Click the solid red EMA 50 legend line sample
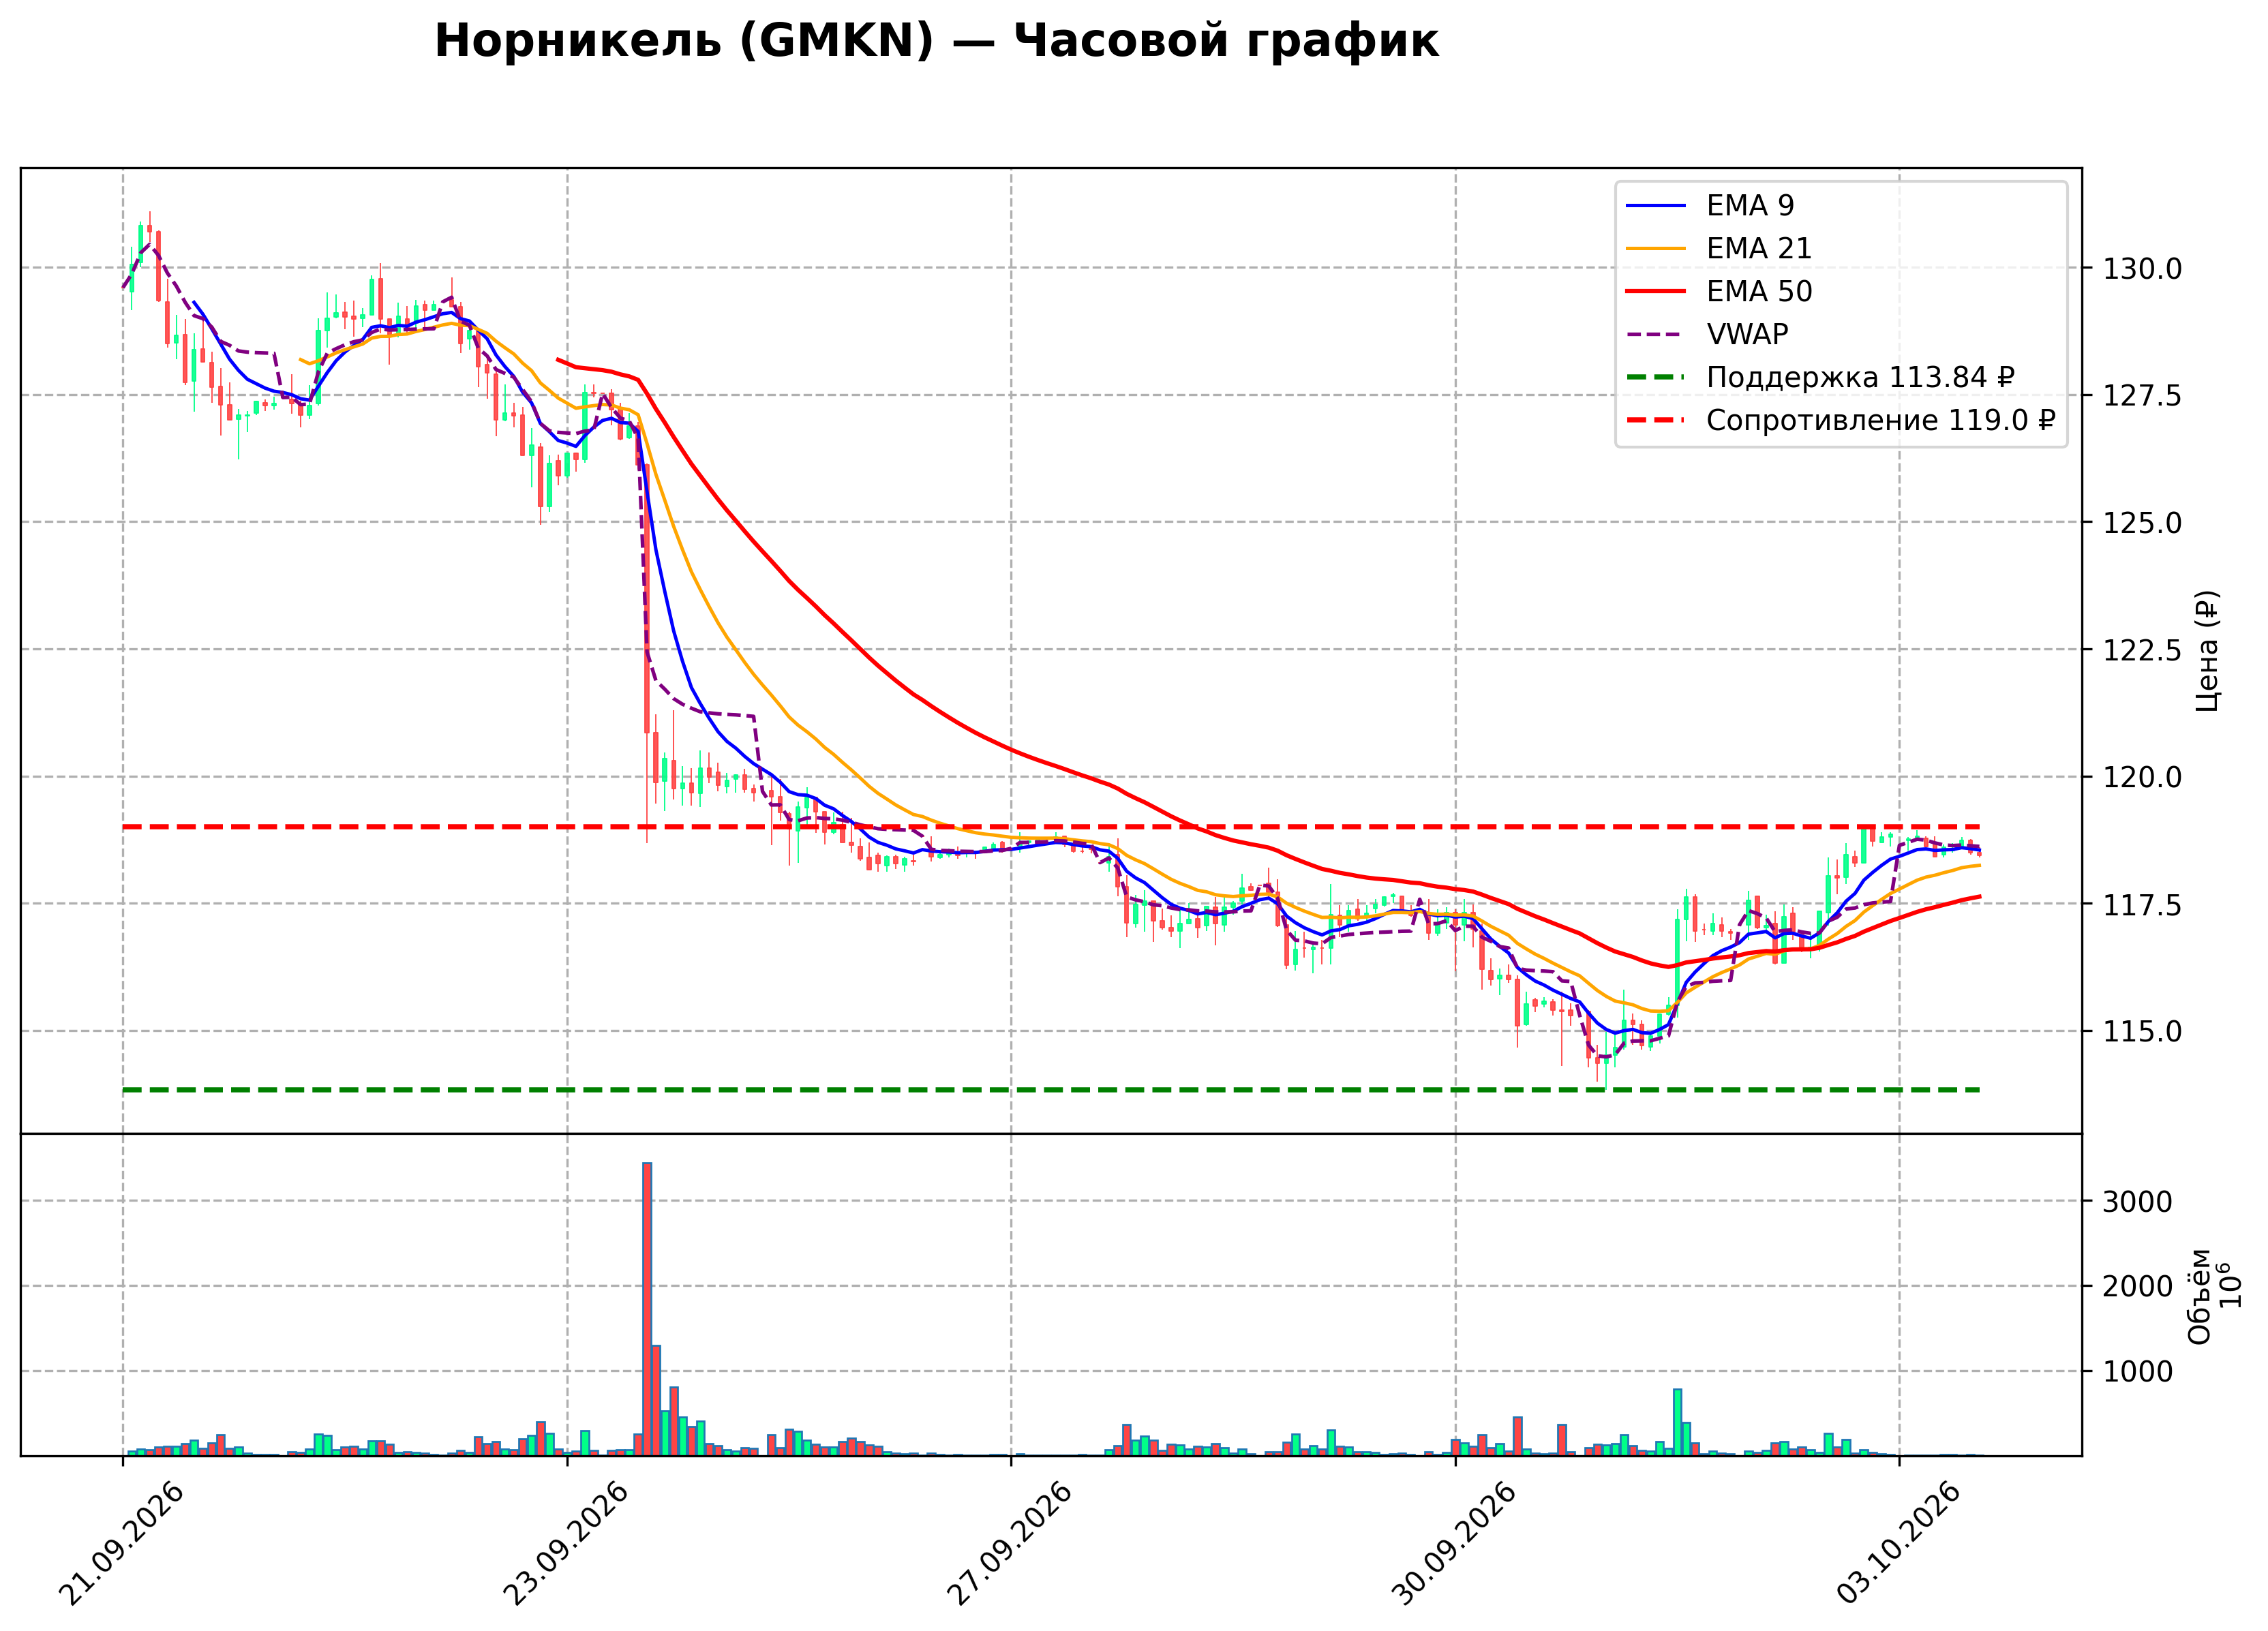Screen dimensions: 2268x1631 click(x=1656, y=292)
